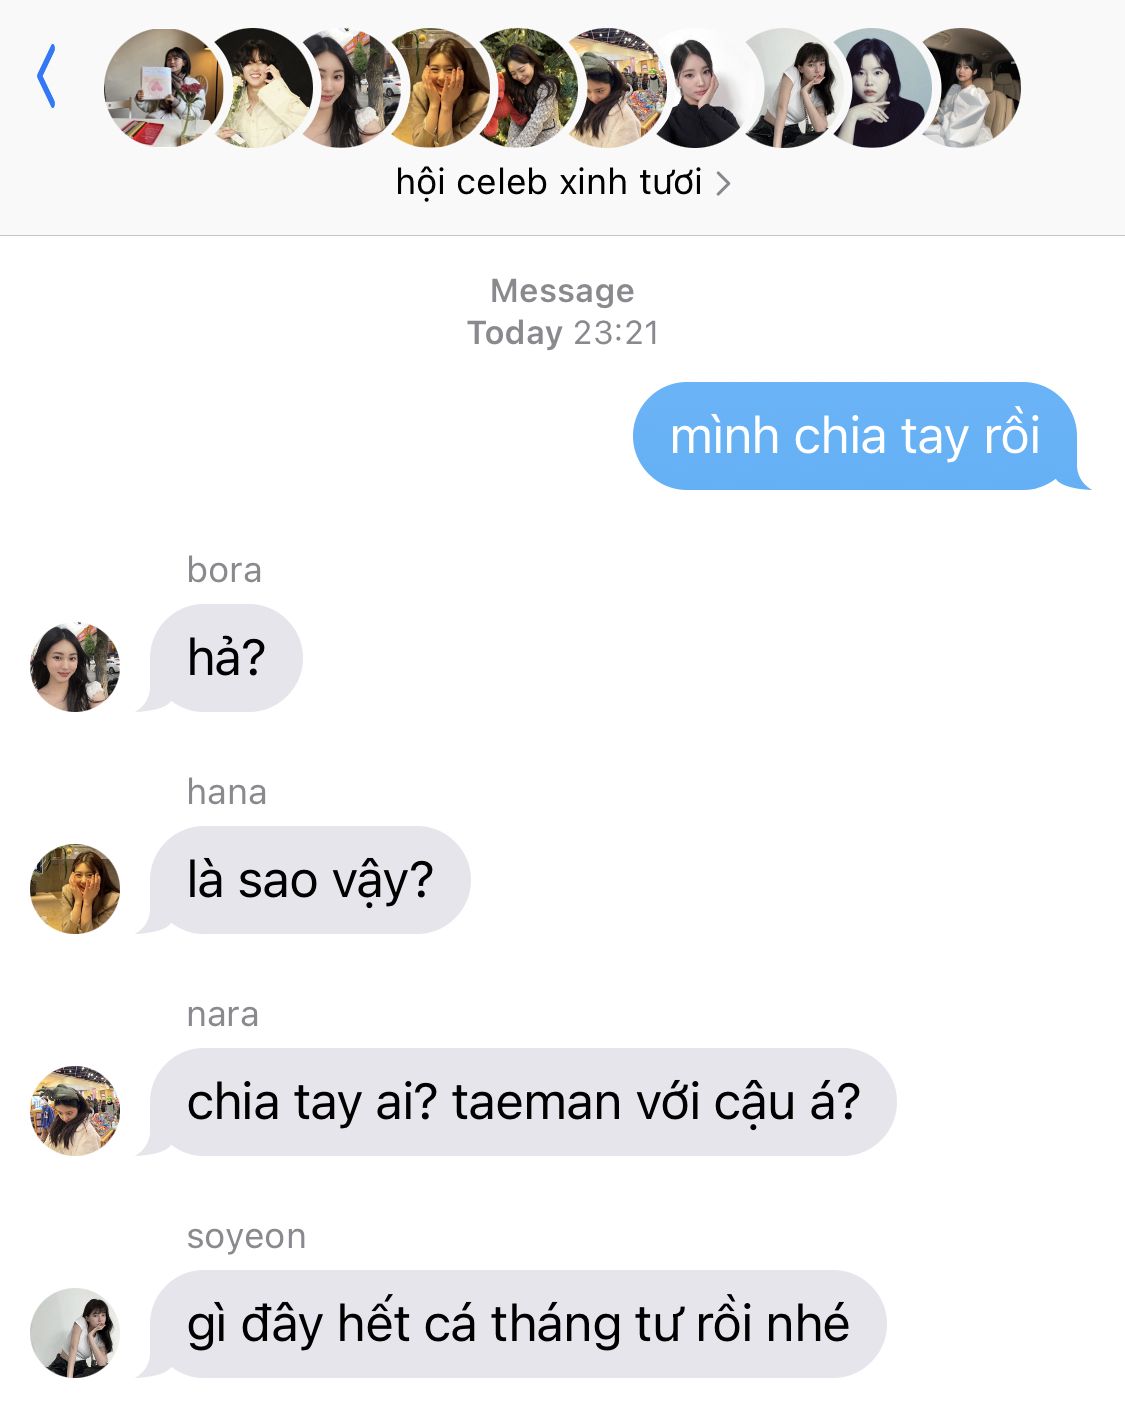Screen dimensions: 1125x1406
Task: Tap the blue back arrow
Action: coord(46,77)
